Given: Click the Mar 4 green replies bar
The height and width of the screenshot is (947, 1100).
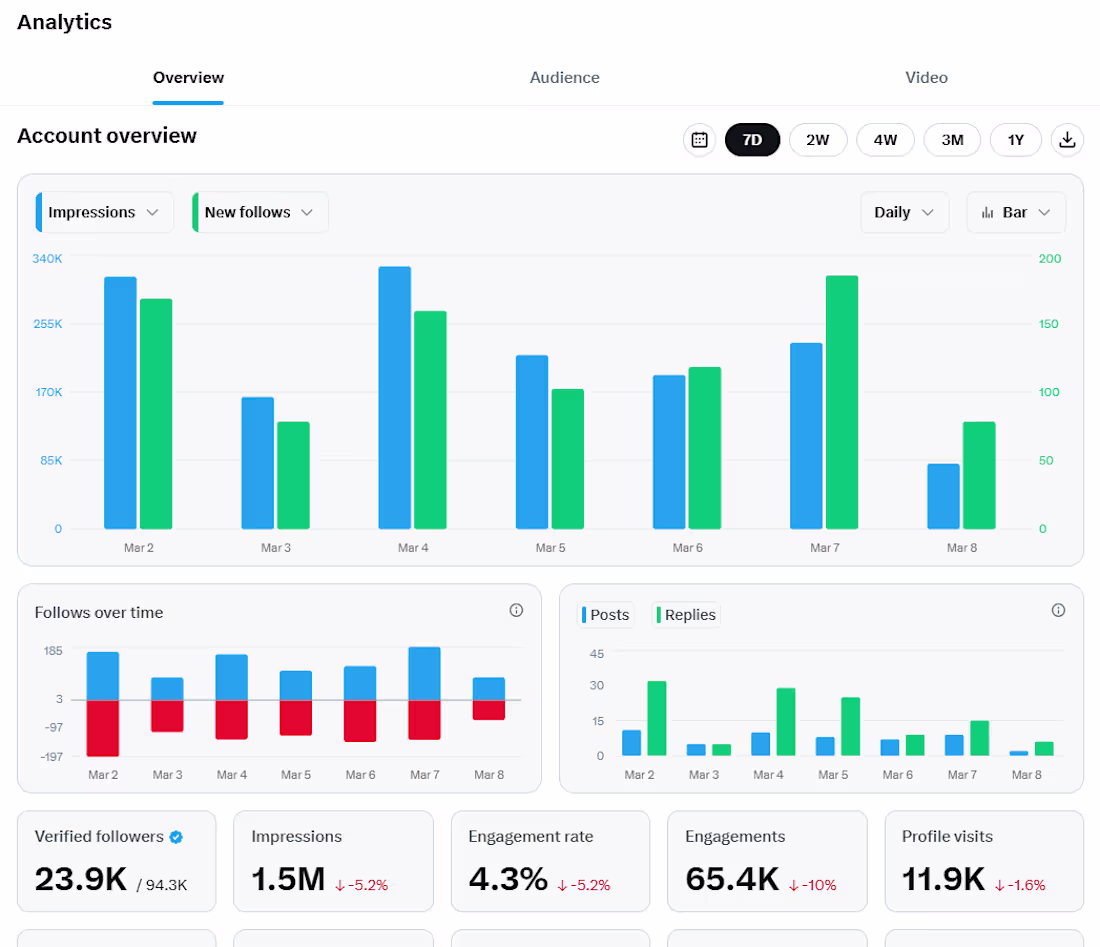Looking at the screenshot, I should 786,722.
